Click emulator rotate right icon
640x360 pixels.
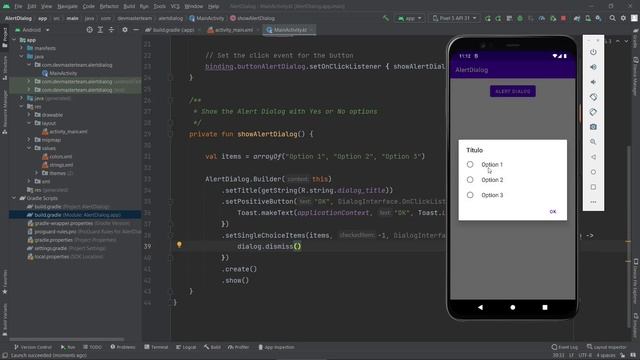593,112
